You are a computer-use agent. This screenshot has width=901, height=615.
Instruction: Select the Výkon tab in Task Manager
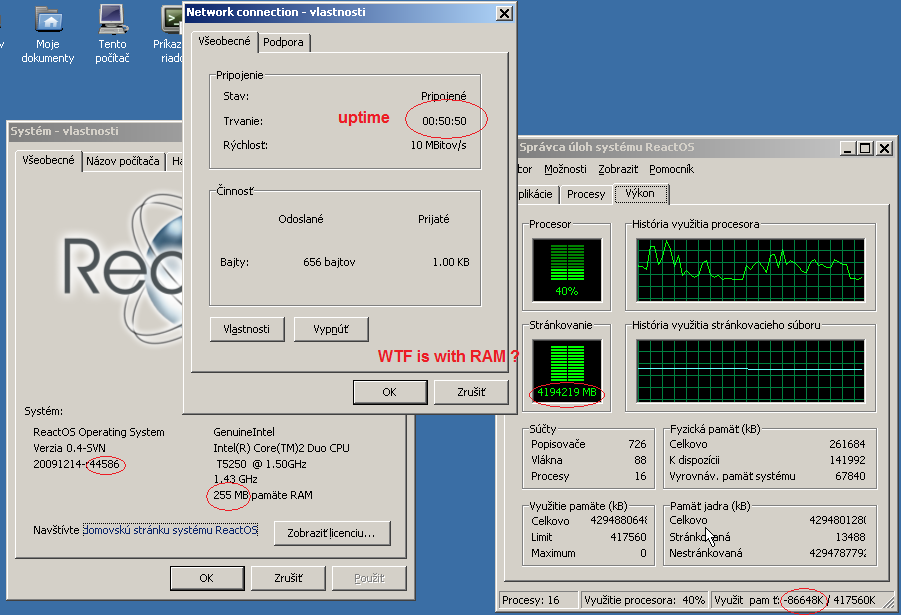tap(641, 194)
